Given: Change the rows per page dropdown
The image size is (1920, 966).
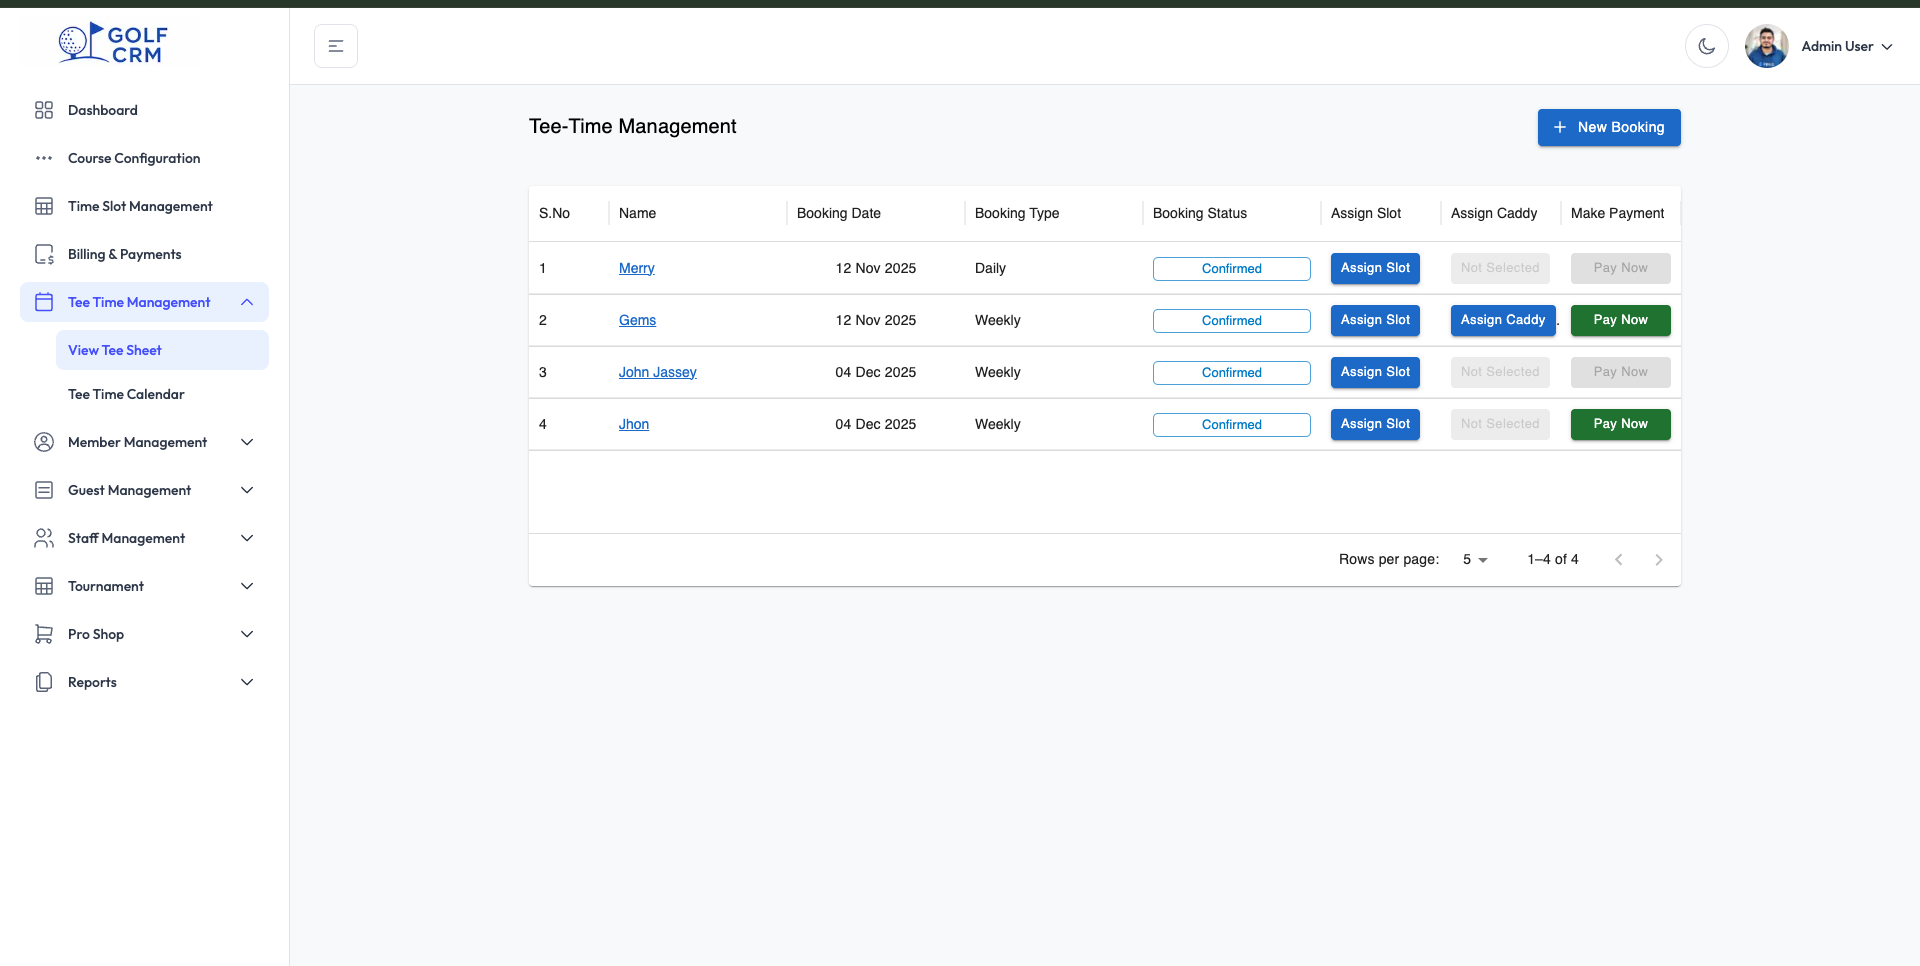Looking at the screenshot, I should (1475, 560).
